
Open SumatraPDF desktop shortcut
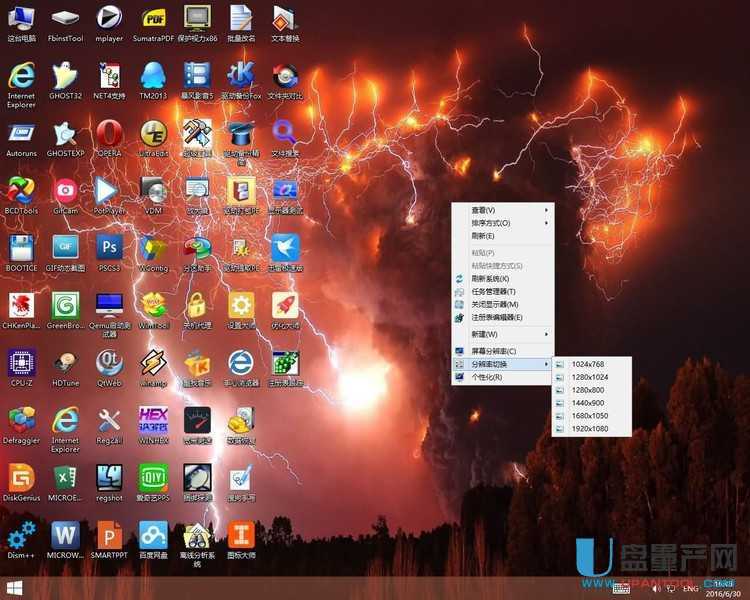153,24
